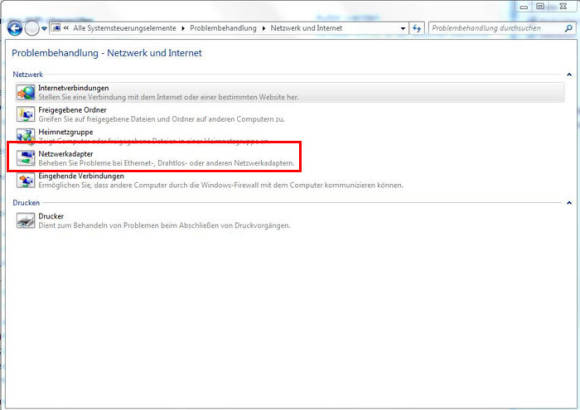The image size is (580, 410).
Task: Select the Netzwerkadapter icon
Action: [x=26, y=158]
